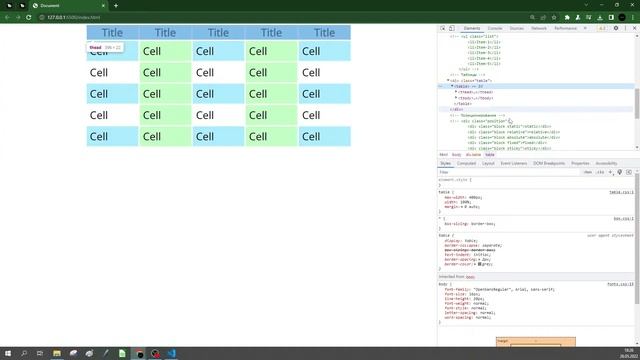This screenshot has height=360, width=640.
Task: Click the last Title header cell
Action: point(324,33)
